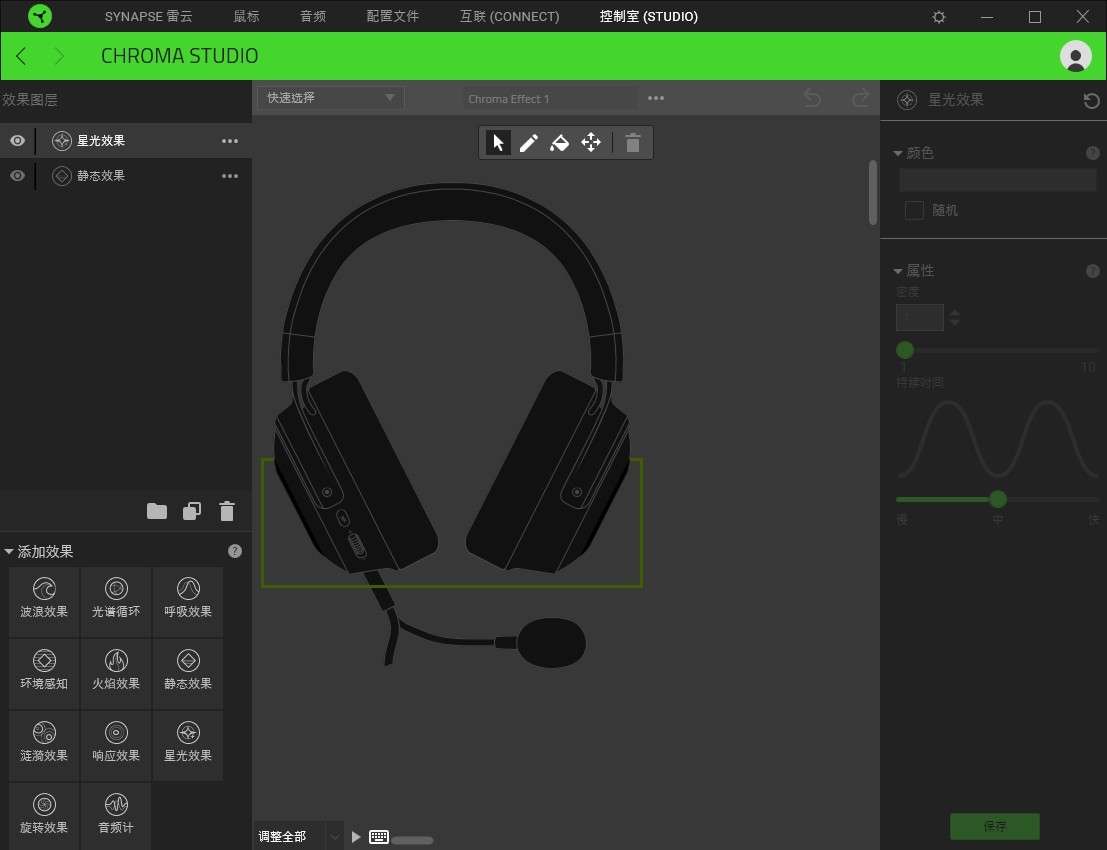Select the pencil paint tool
1107x850 pixels.
[529, 143]
